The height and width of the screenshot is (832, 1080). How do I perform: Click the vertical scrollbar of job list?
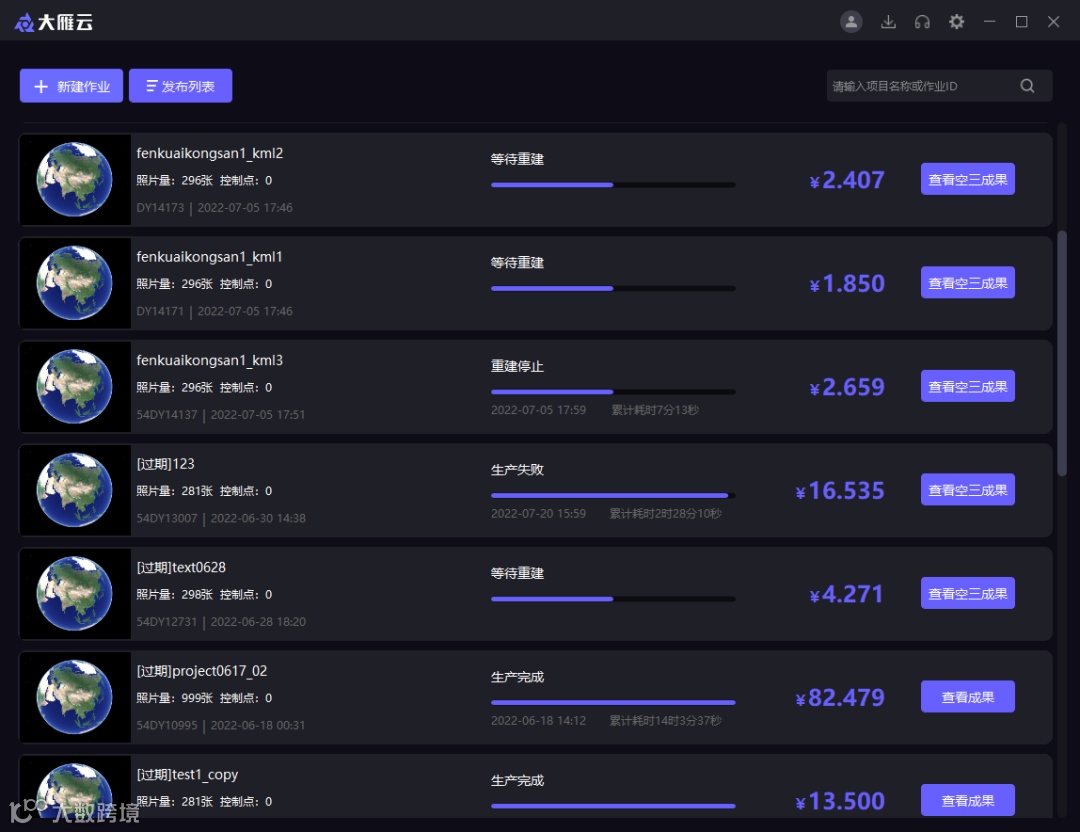coord(1062,353)
